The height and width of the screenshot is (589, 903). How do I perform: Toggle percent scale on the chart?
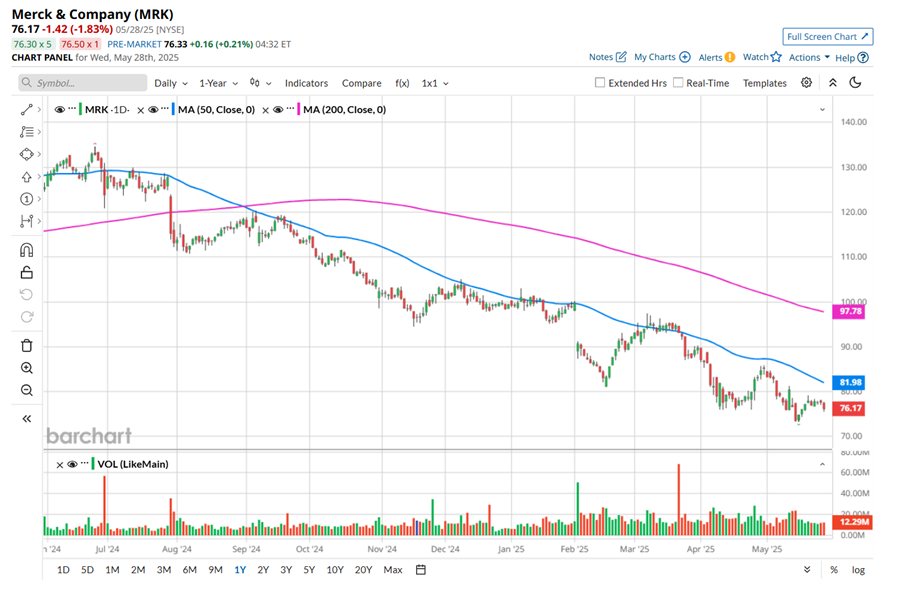pyautogui.click(x=833, y=569)
